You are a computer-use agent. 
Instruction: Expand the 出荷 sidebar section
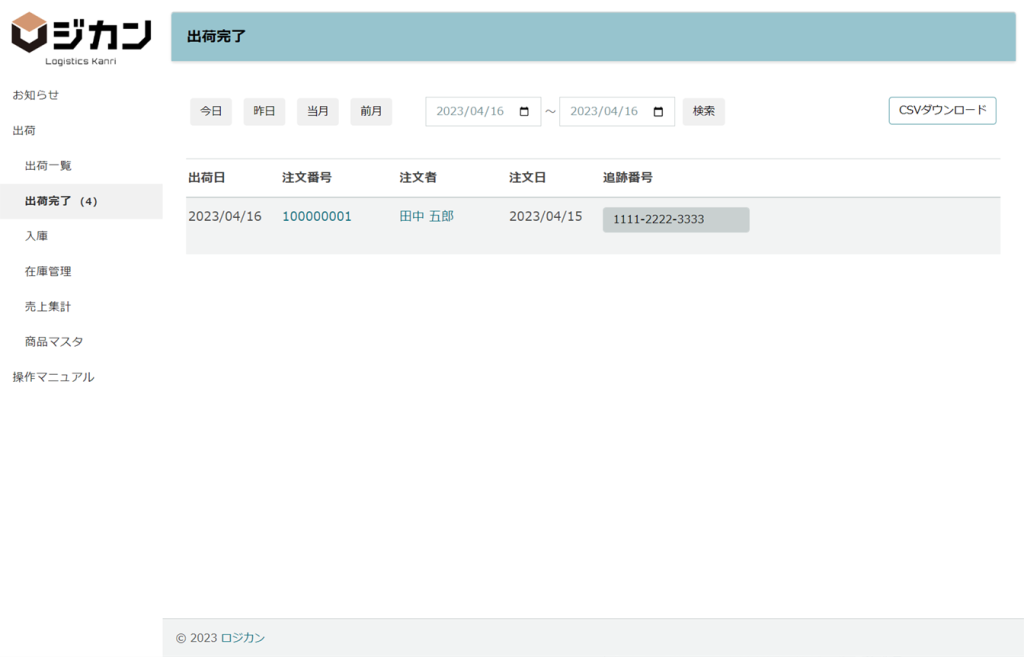click(x=24, y=131)
